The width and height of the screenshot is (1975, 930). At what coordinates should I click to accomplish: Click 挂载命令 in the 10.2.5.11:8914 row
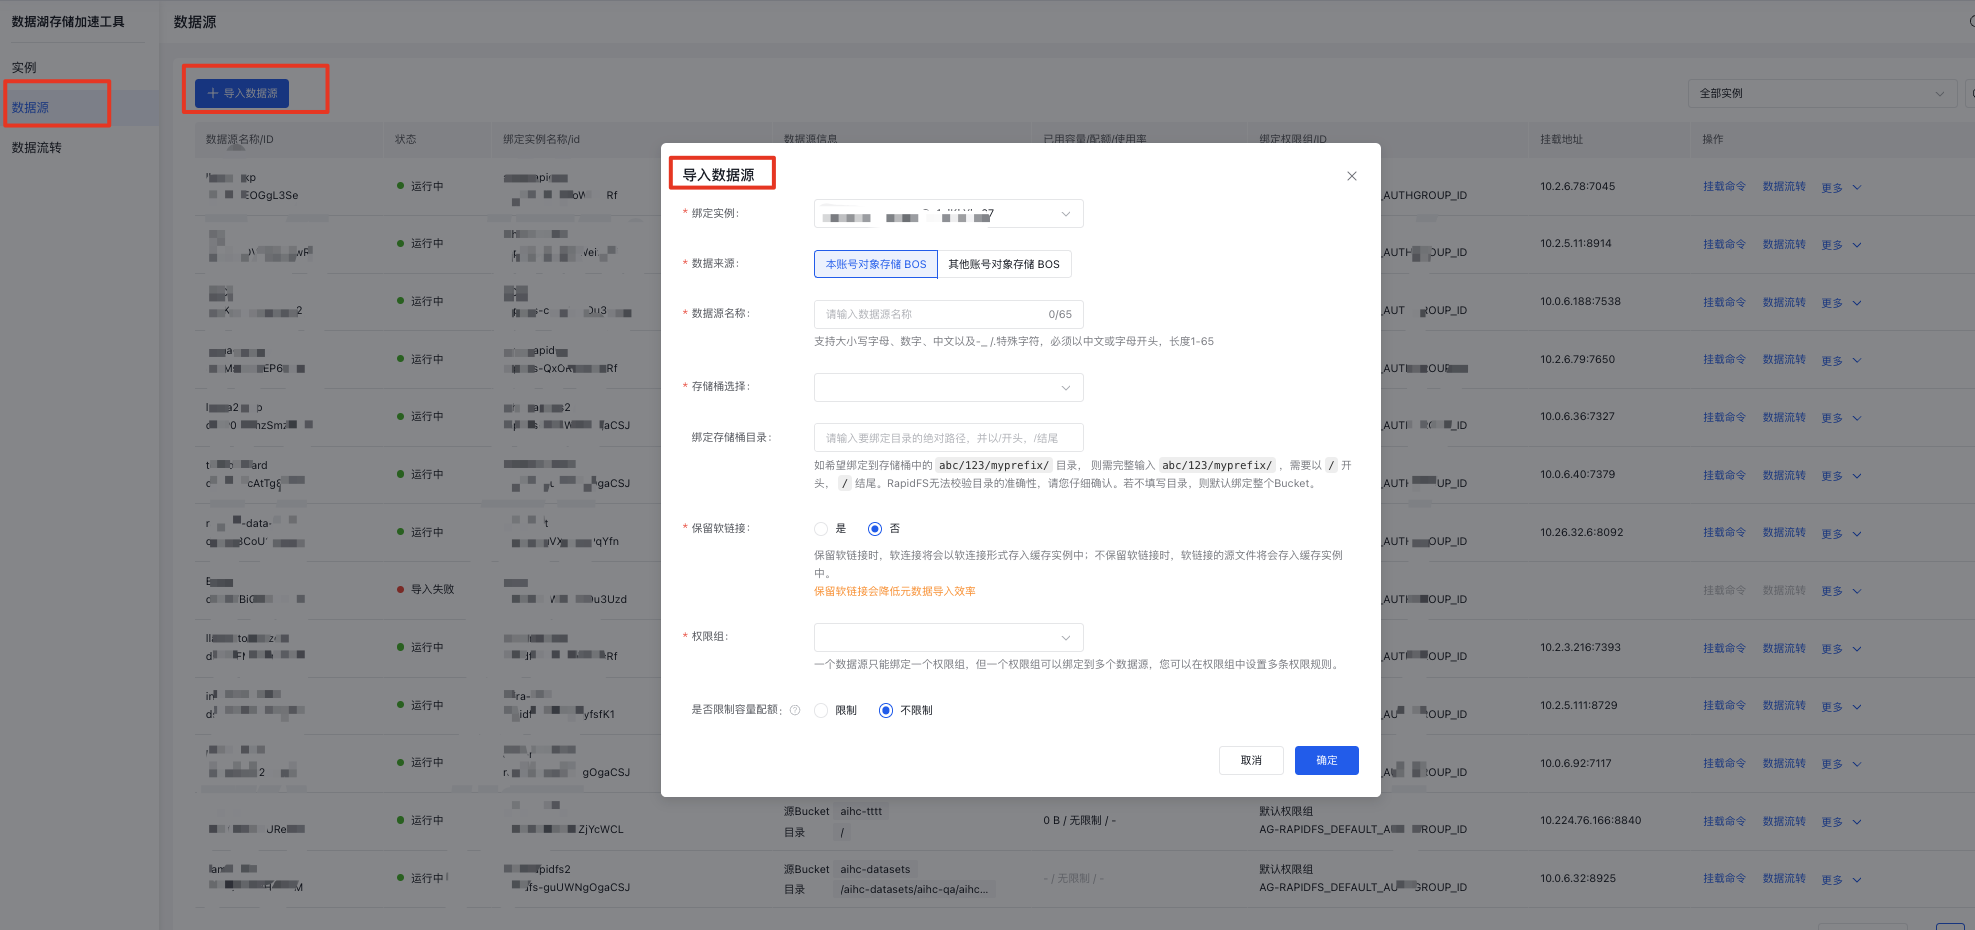[1724, 244]
